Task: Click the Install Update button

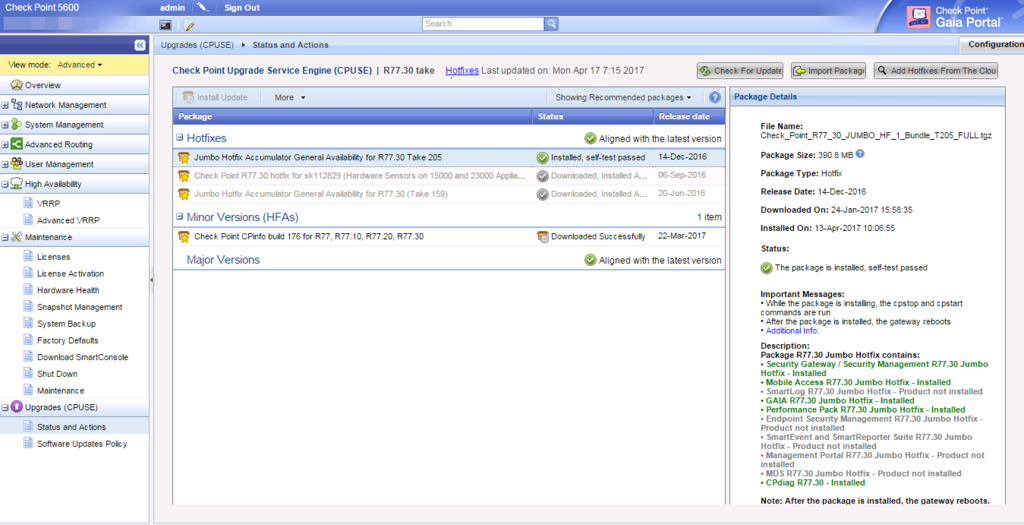Action: (x=215, y=97)
